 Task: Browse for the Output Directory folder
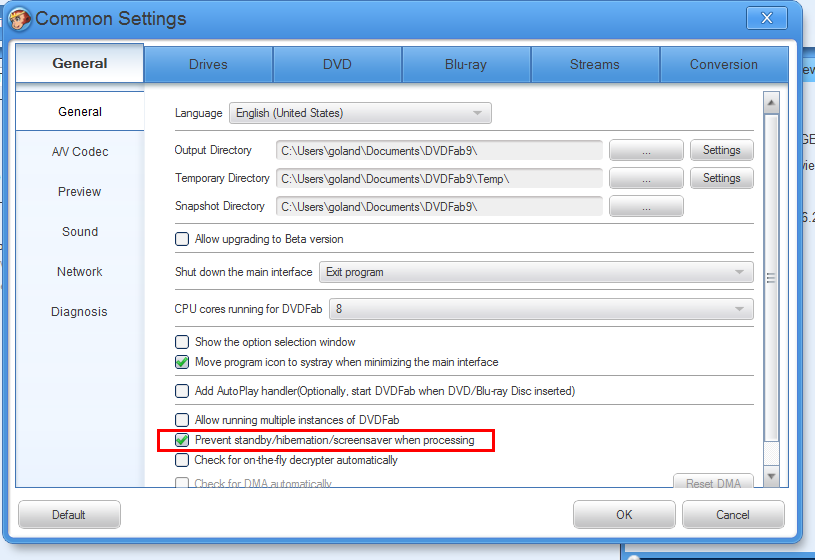click(x=646, y=150)
